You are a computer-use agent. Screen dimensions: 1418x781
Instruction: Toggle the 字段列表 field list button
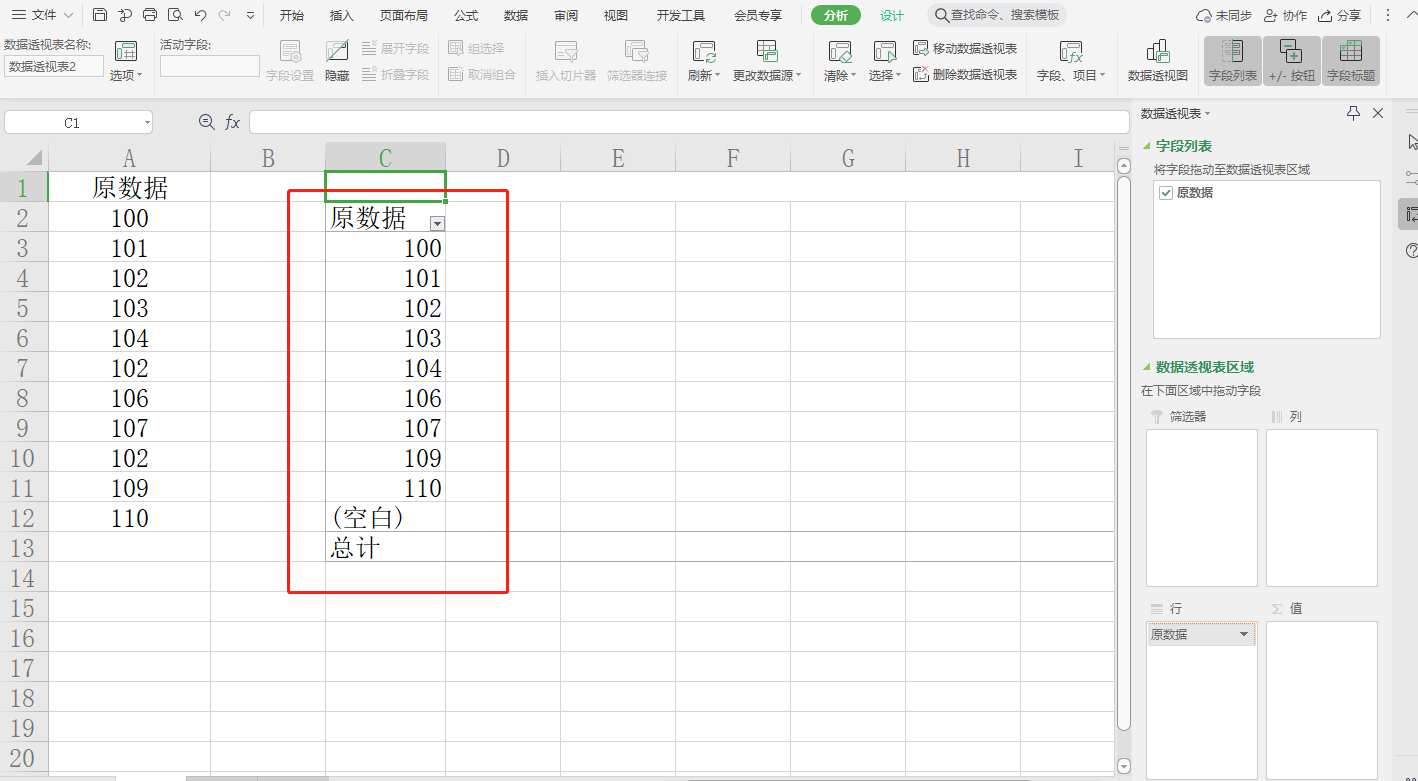pos(1232,61)
